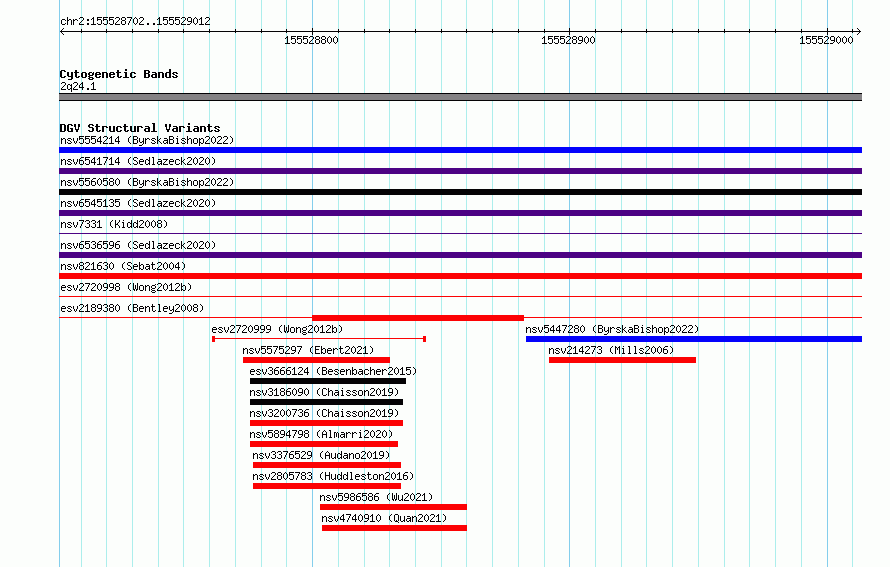
Task: Select the red nsv821630 variant bar
Action: point(460,276)
